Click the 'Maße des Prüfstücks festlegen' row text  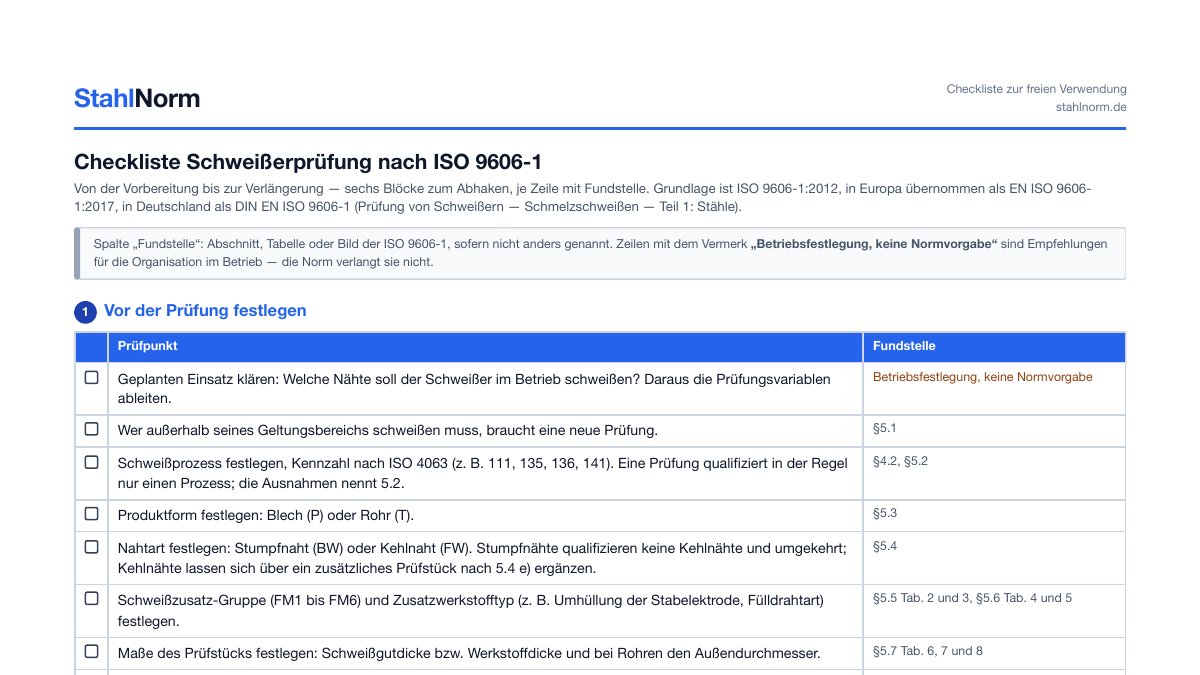[469, 653]
